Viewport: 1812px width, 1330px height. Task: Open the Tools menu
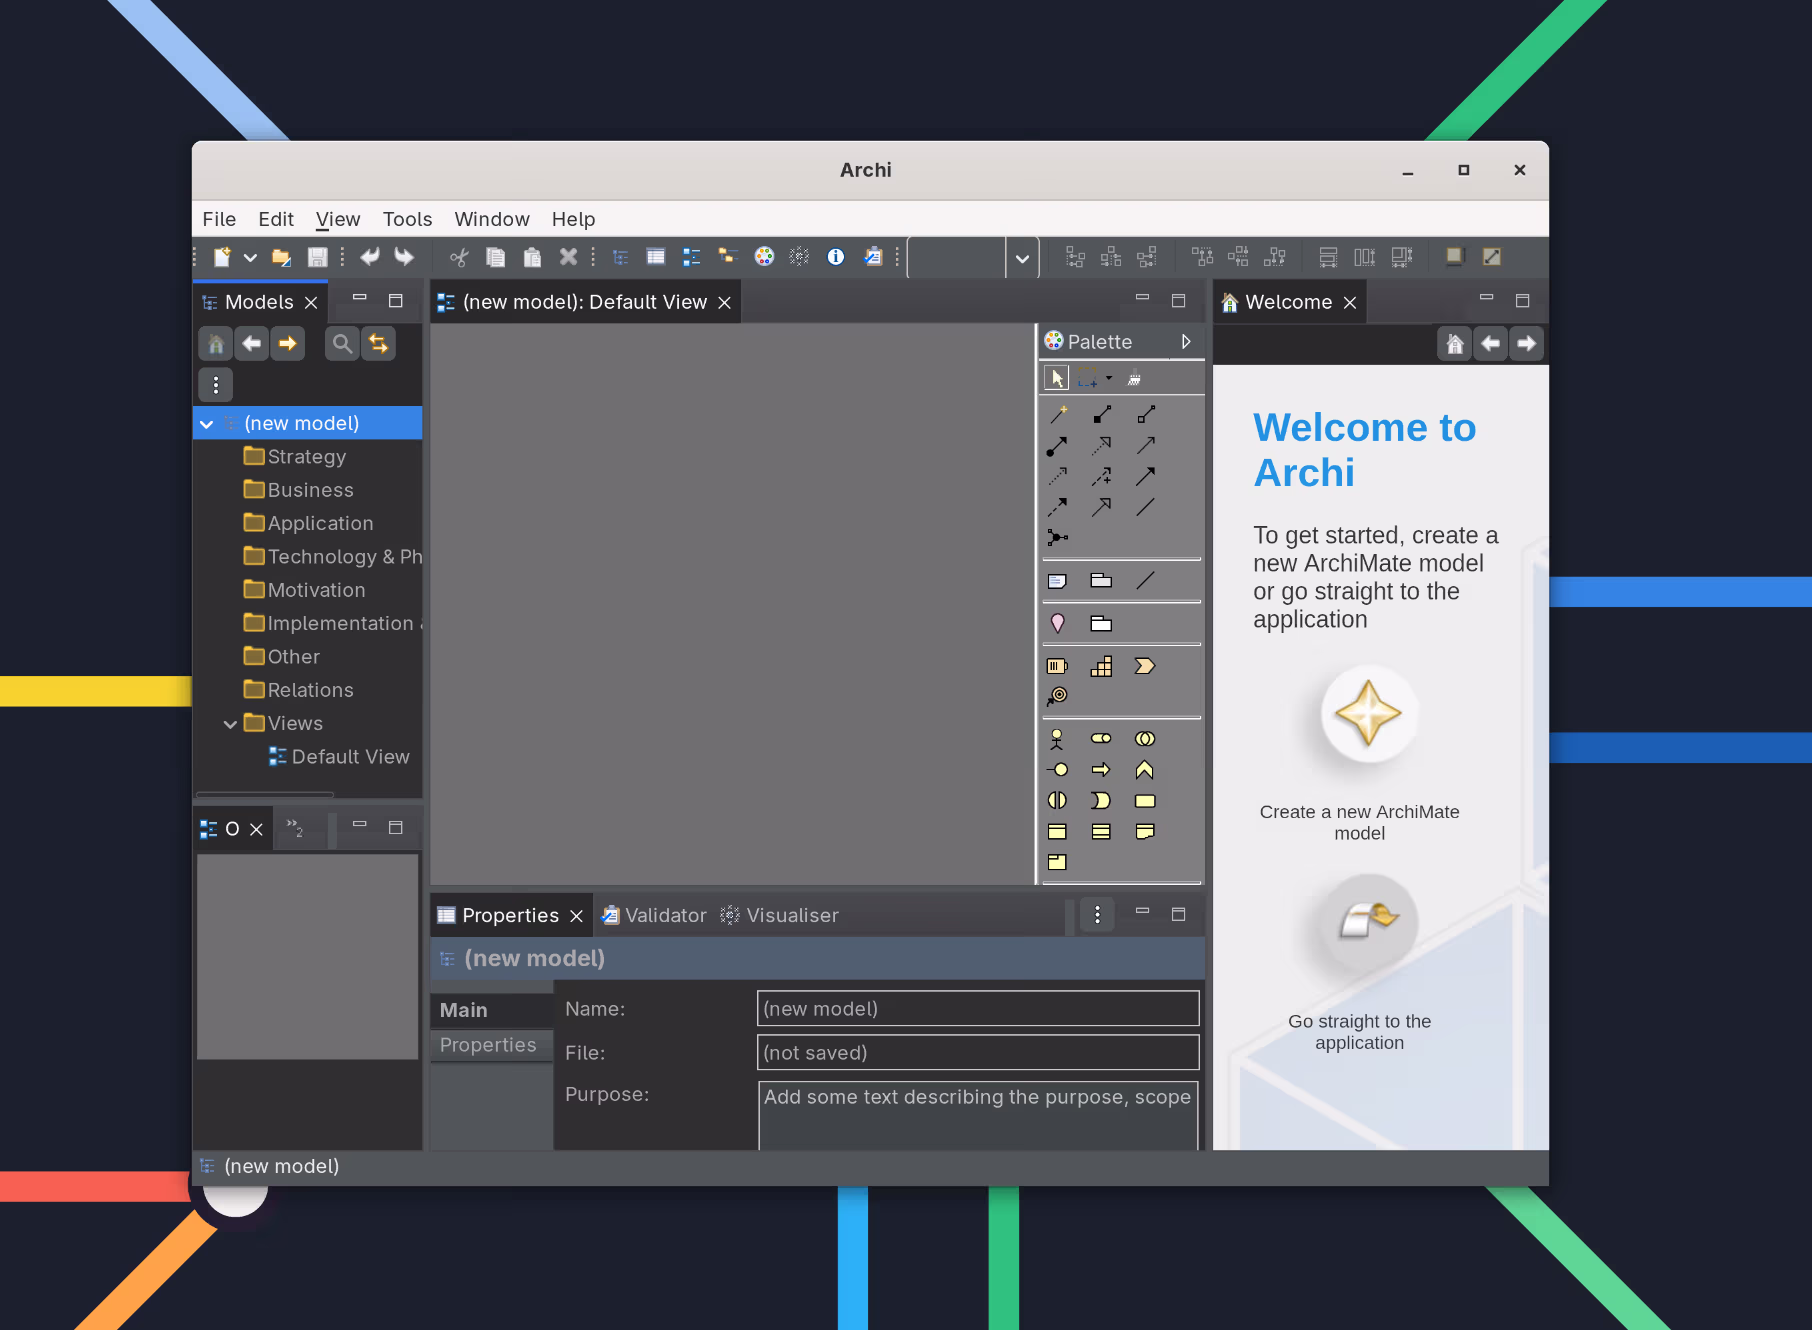coord(407,219)
